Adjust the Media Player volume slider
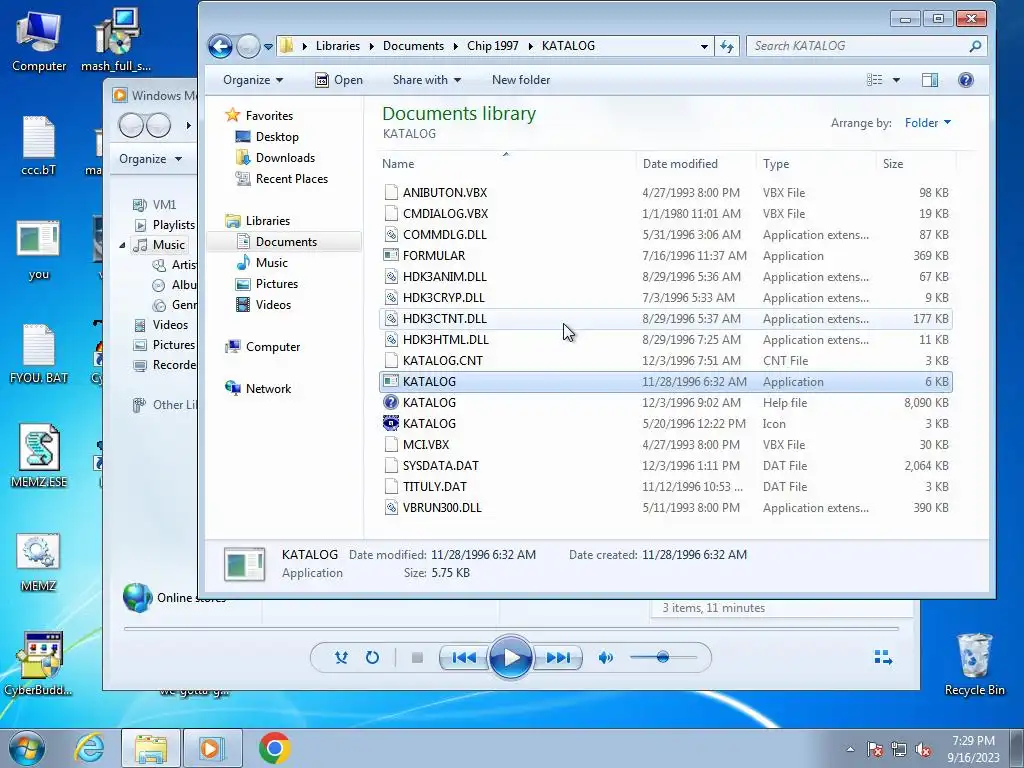 point(663,658)
